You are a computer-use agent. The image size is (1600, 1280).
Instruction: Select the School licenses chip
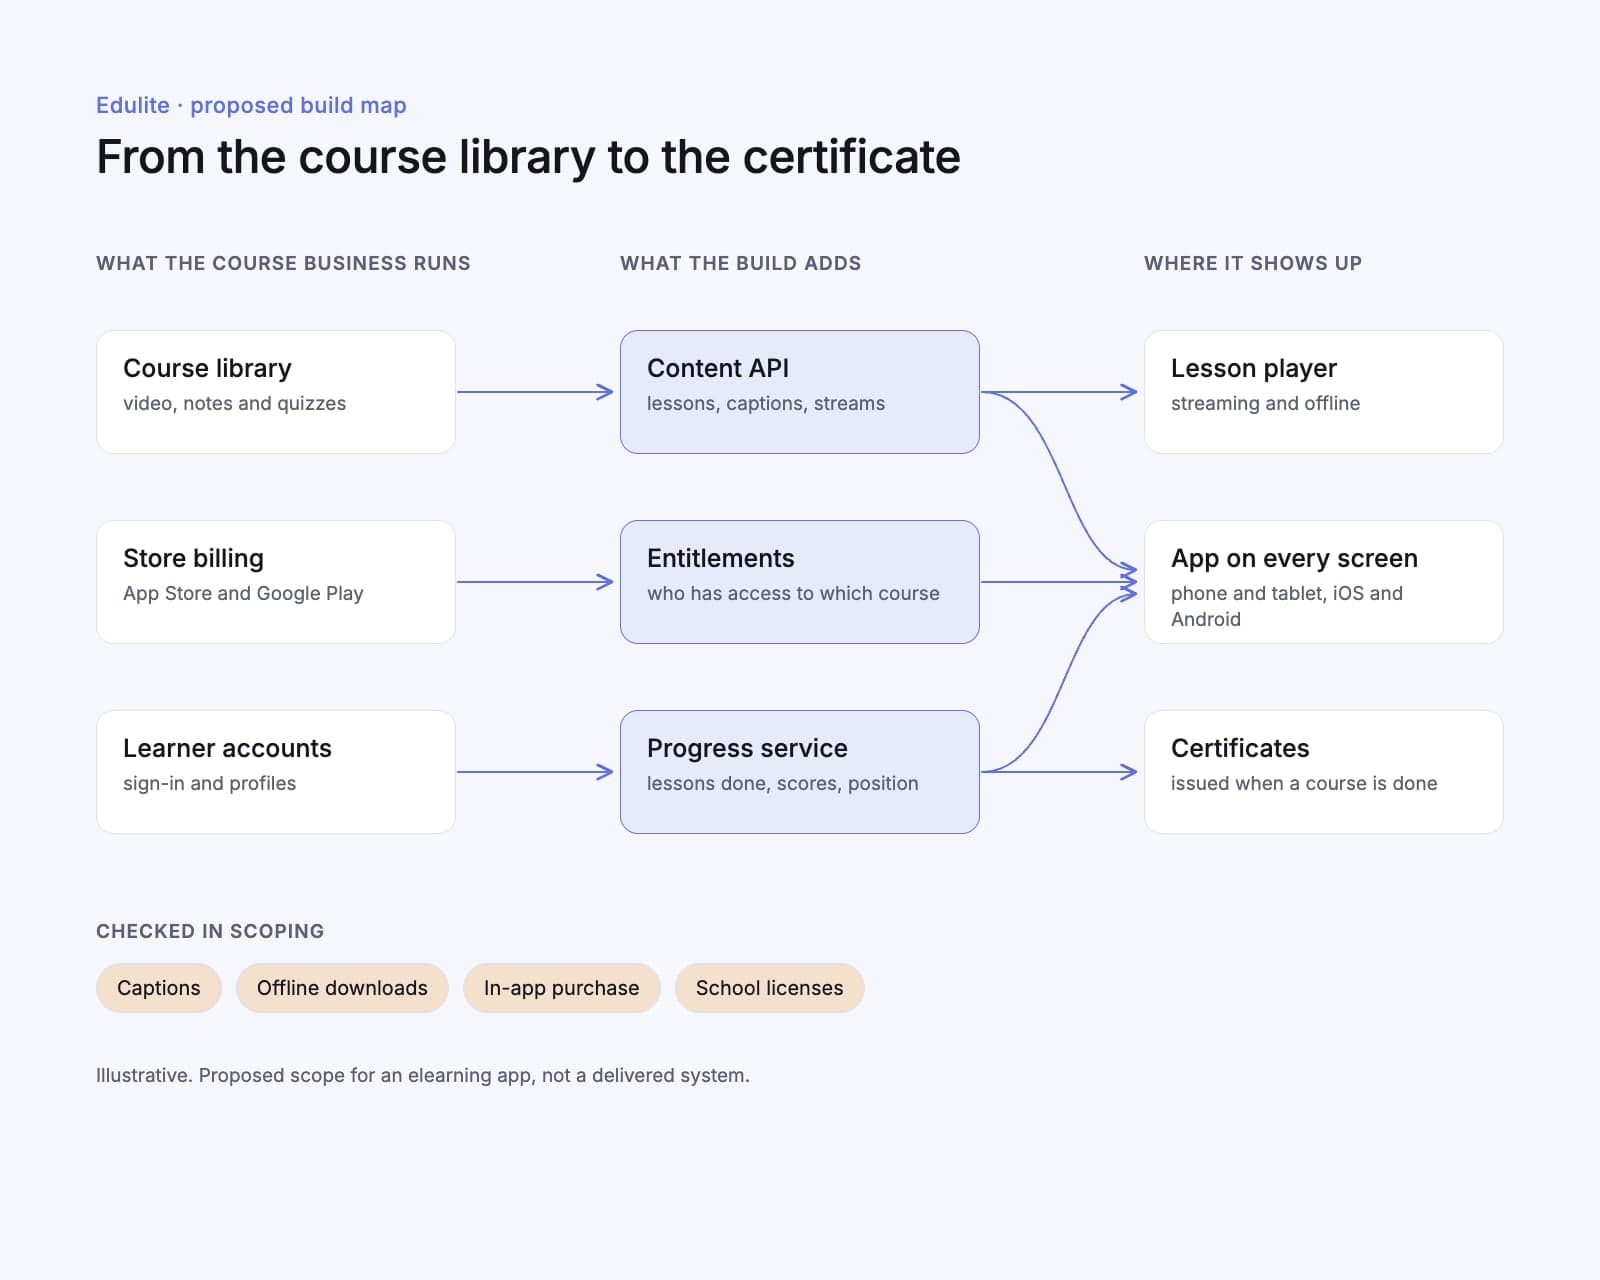(770, 988)
